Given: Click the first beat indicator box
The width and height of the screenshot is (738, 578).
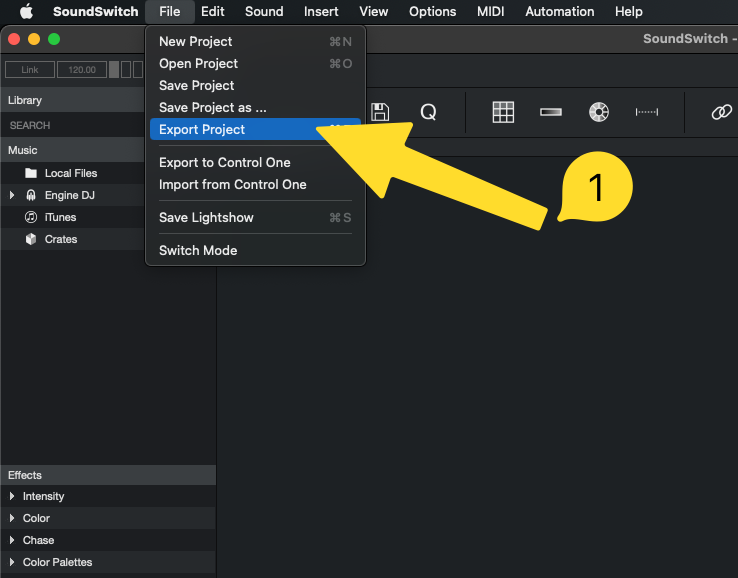Looking at the screenshot, I should click(114, 70).
